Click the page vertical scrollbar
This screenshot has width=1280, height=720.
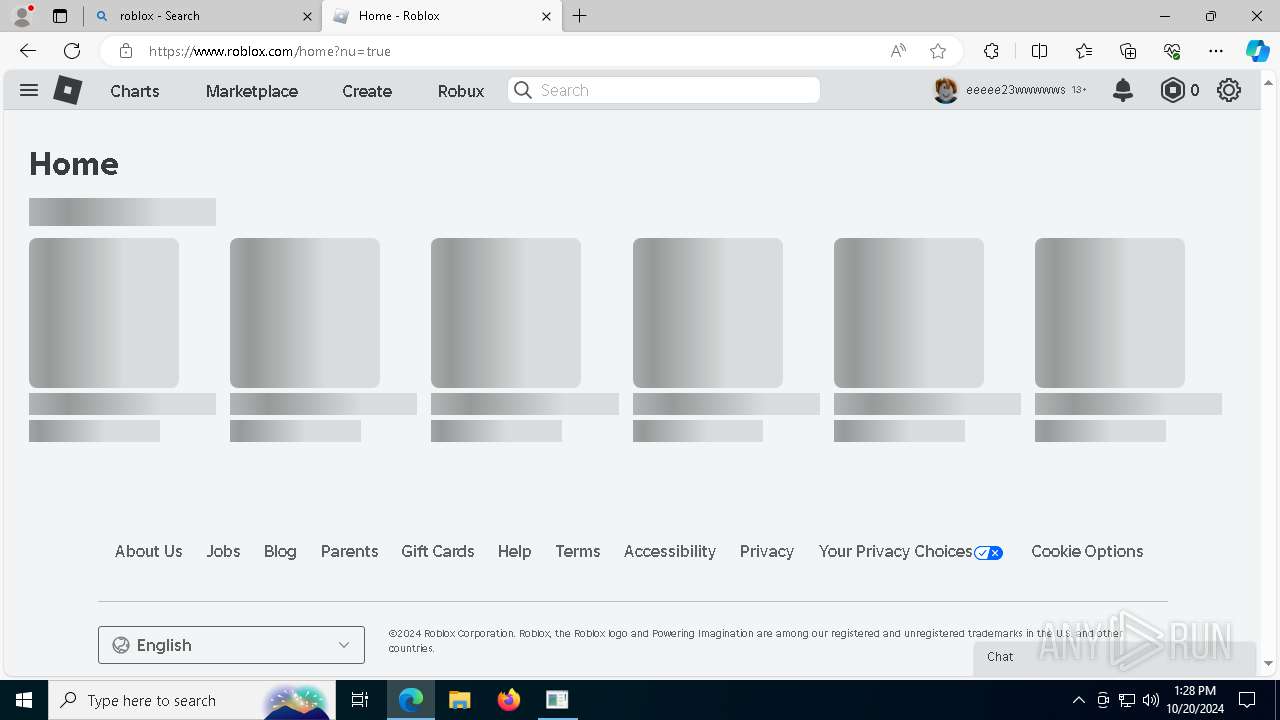(x=1268, y=372)
